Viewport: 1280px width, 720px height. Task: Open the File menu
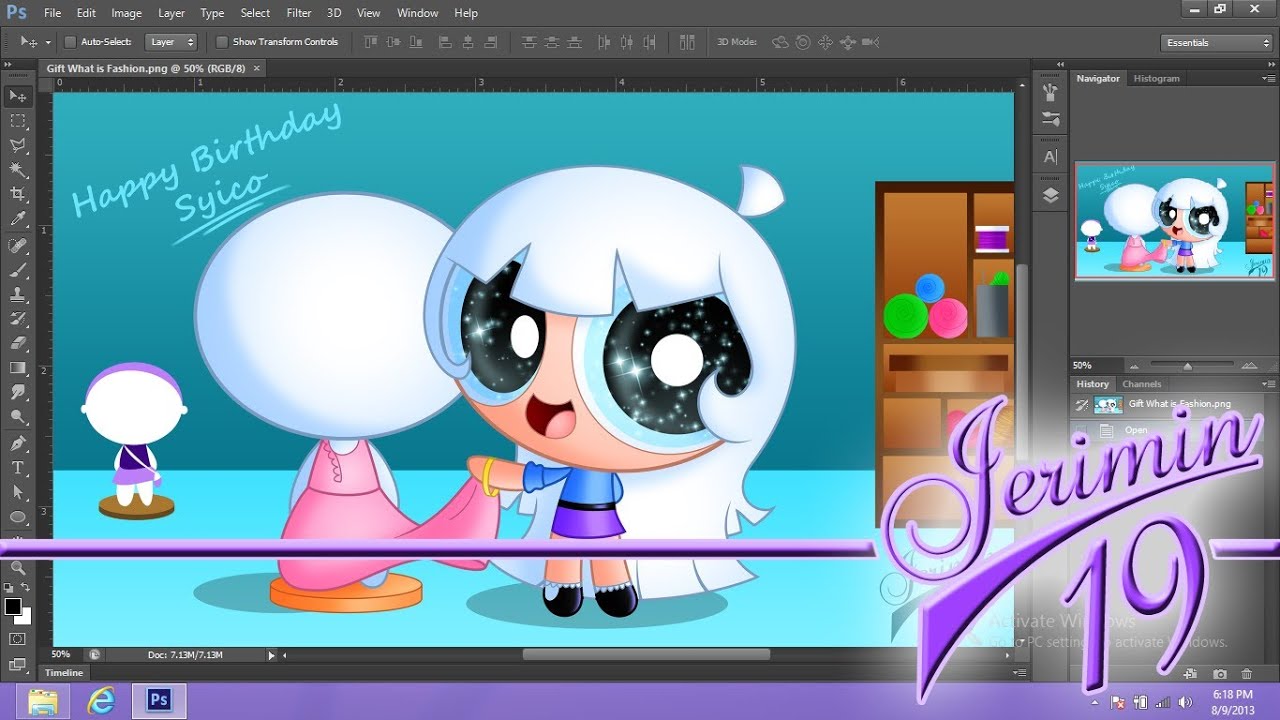pyautogui.click(x=53, y=13)
